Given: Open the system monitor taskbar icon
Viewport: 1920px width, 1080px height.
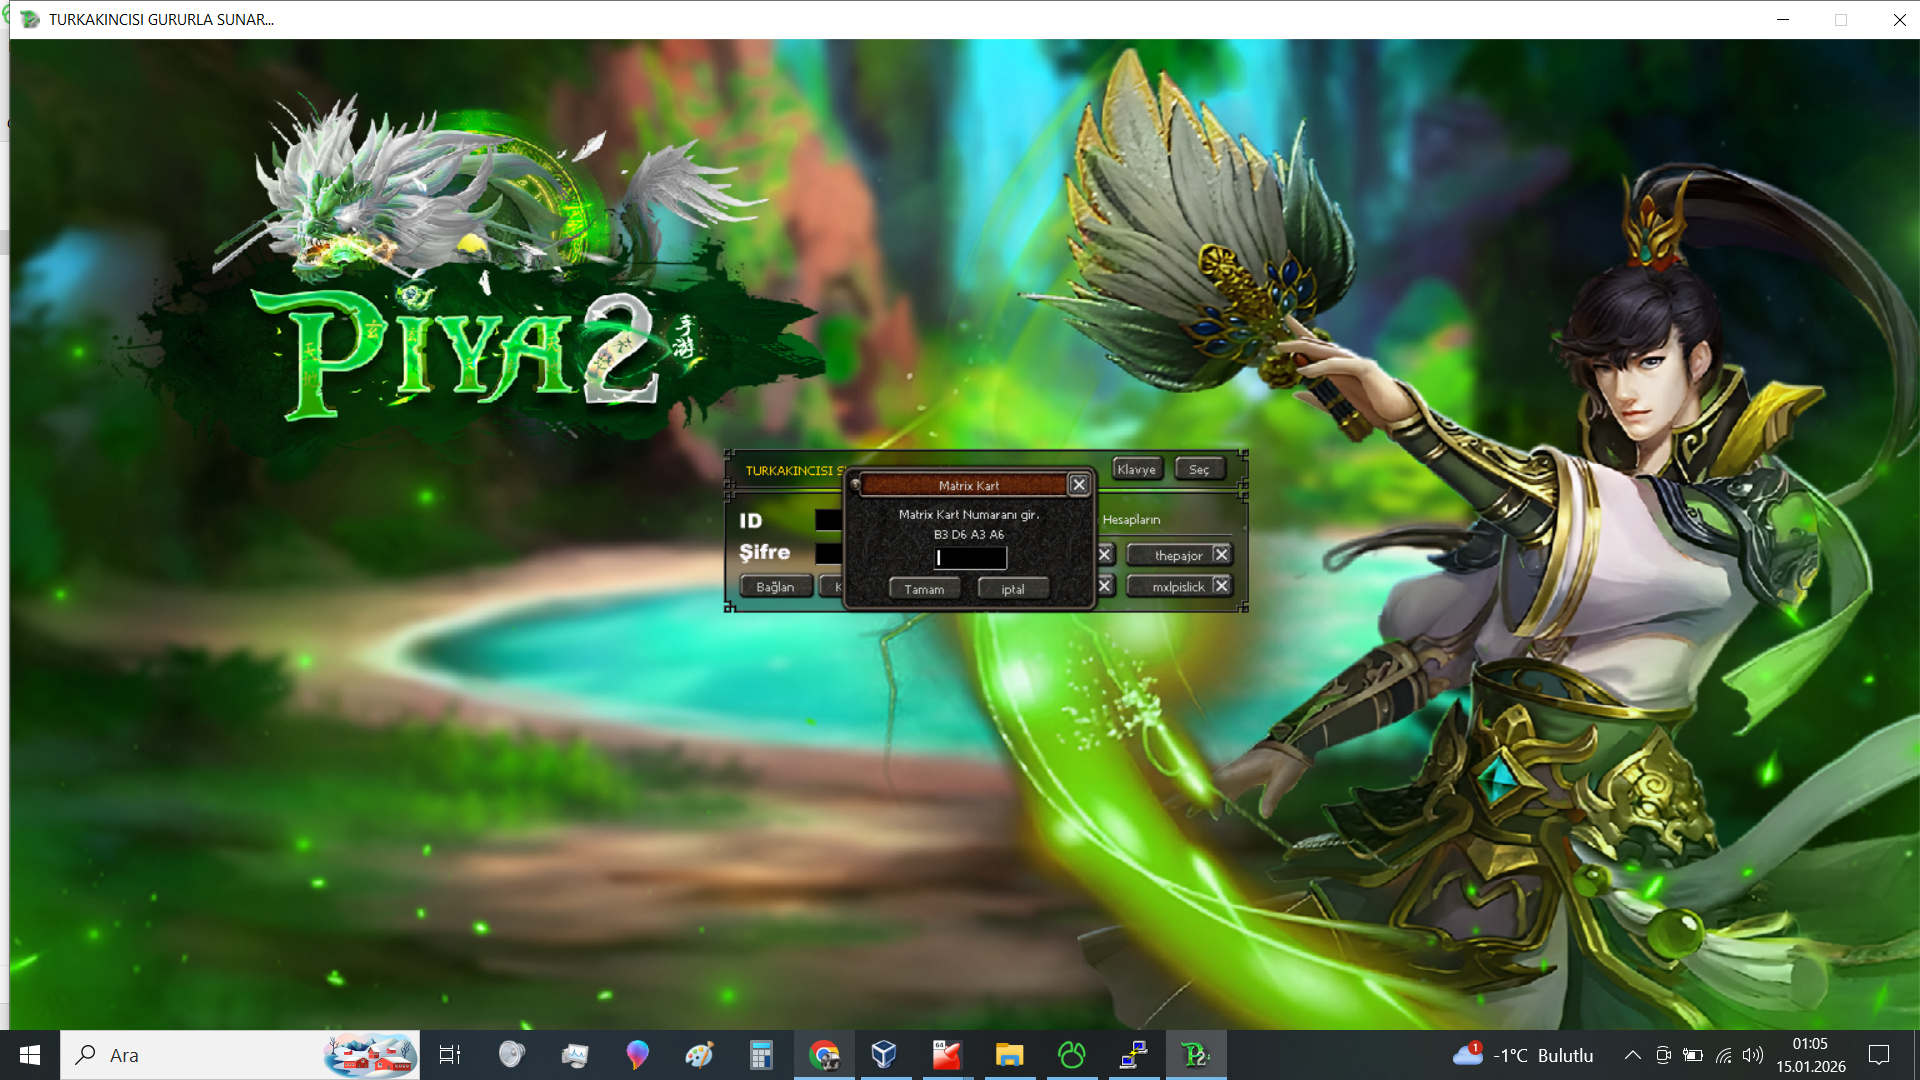Looking at the screenshot, I should pos(575,1055).
